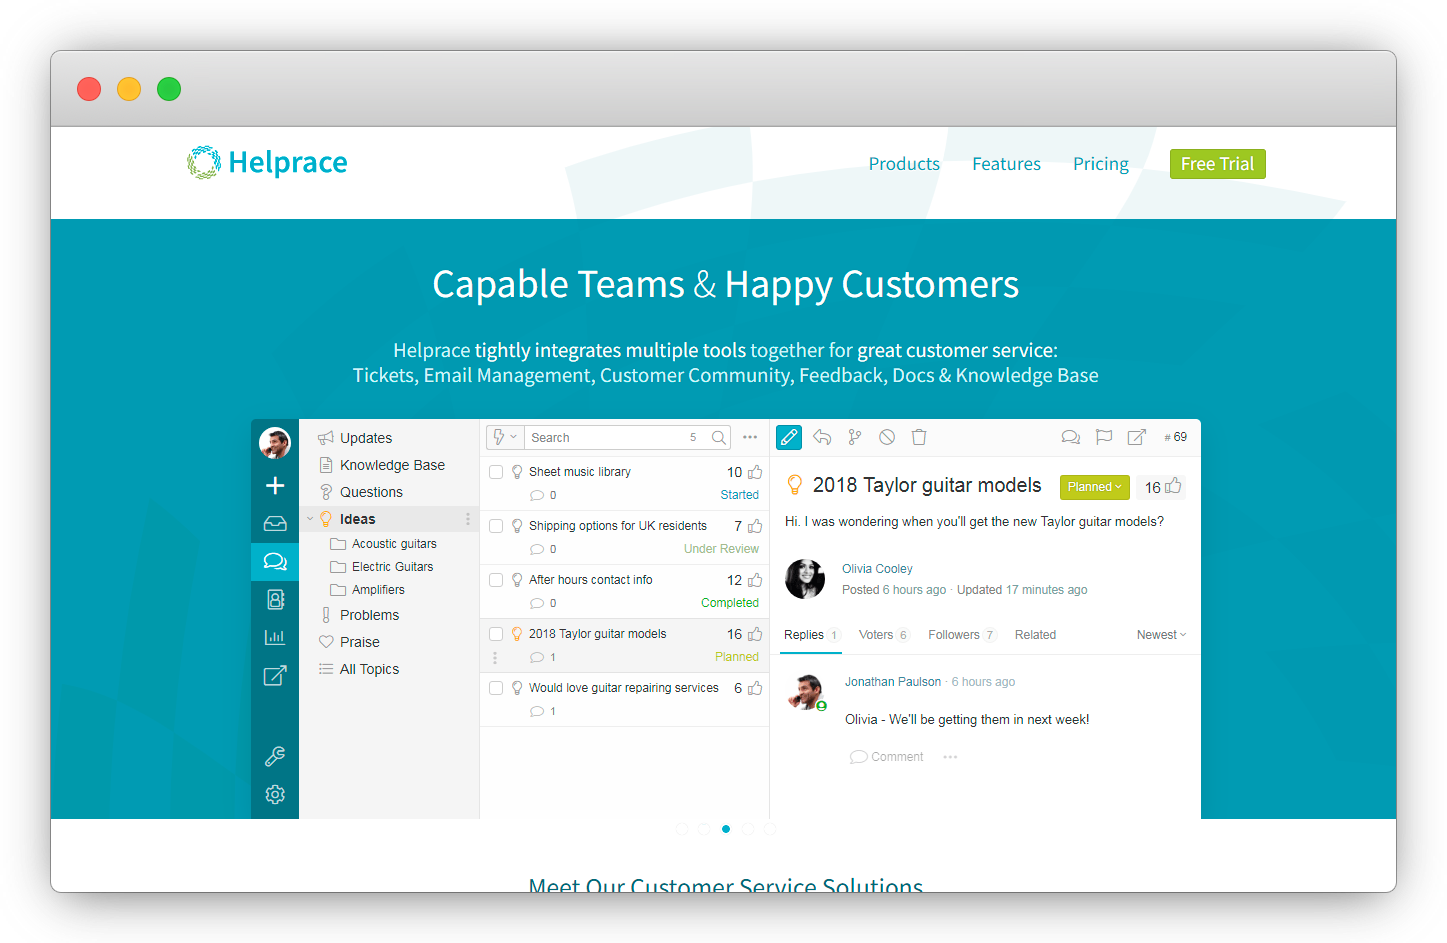Screen dimensions: 1447x943
Task: Click thumbs-up on After hours contact info
Action: coord(755,580)
